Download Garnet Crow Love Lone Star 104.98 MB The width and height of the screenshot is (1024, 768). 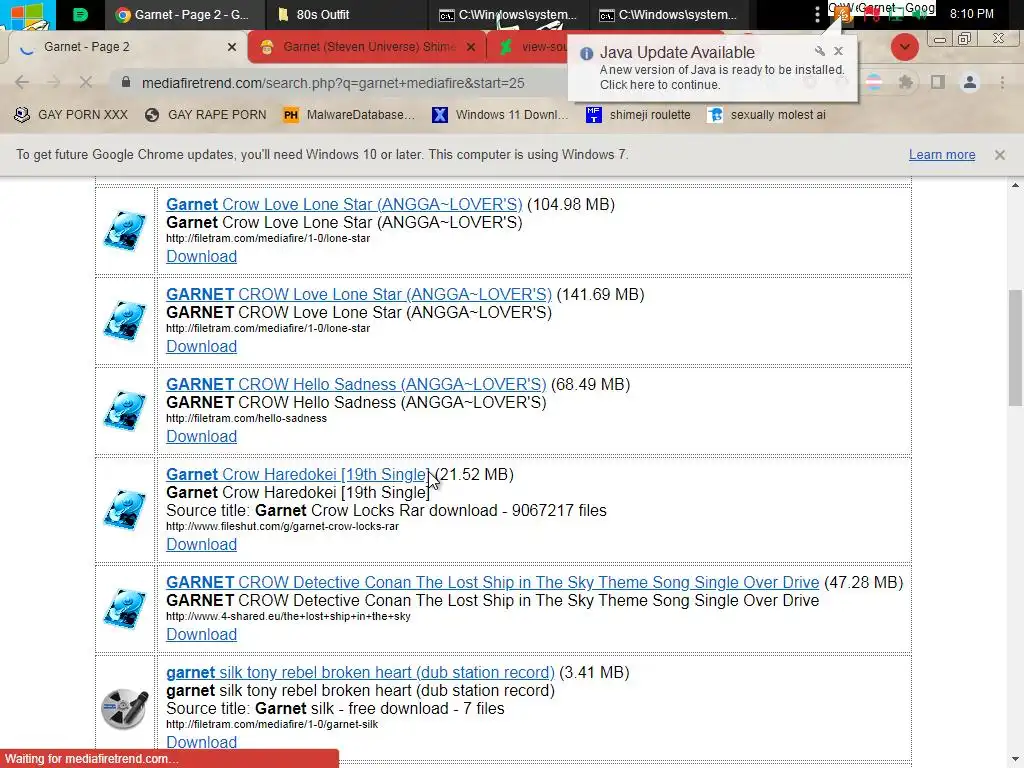(x=201, y=257)
